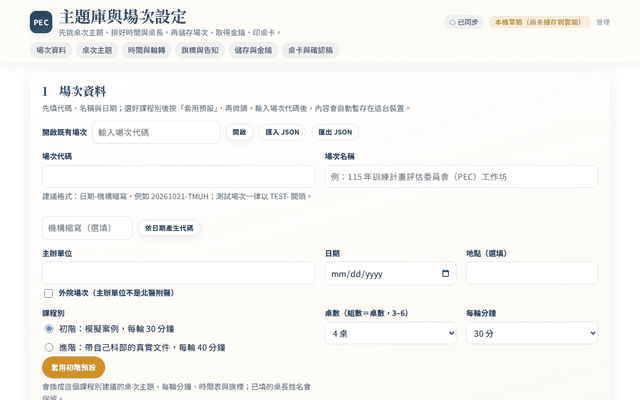Open the date picker calendar icon
The width and height of the screenshot is (640, 400).
pos(445,273)
